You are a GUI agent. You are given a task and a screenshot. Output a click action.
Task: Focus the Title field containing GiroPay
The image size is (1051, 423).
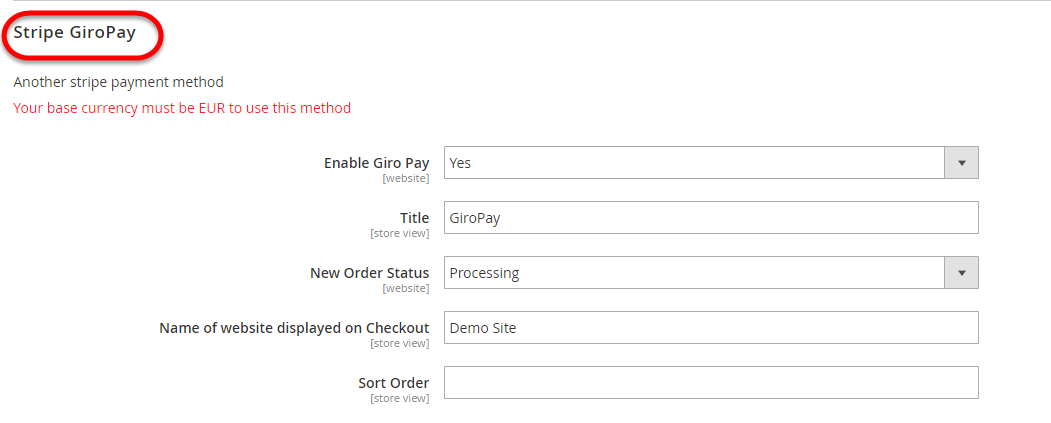point(710,218)
